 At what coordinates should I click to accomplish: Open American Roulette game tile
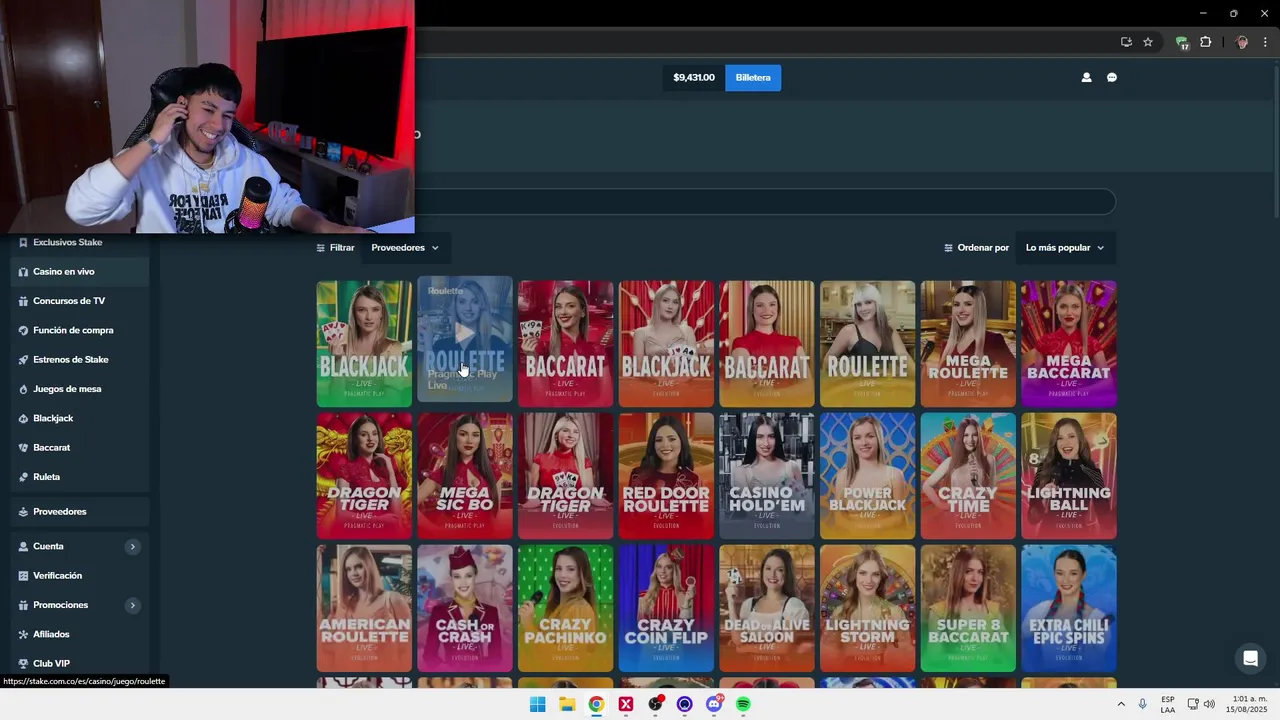(x=364, y=608)
